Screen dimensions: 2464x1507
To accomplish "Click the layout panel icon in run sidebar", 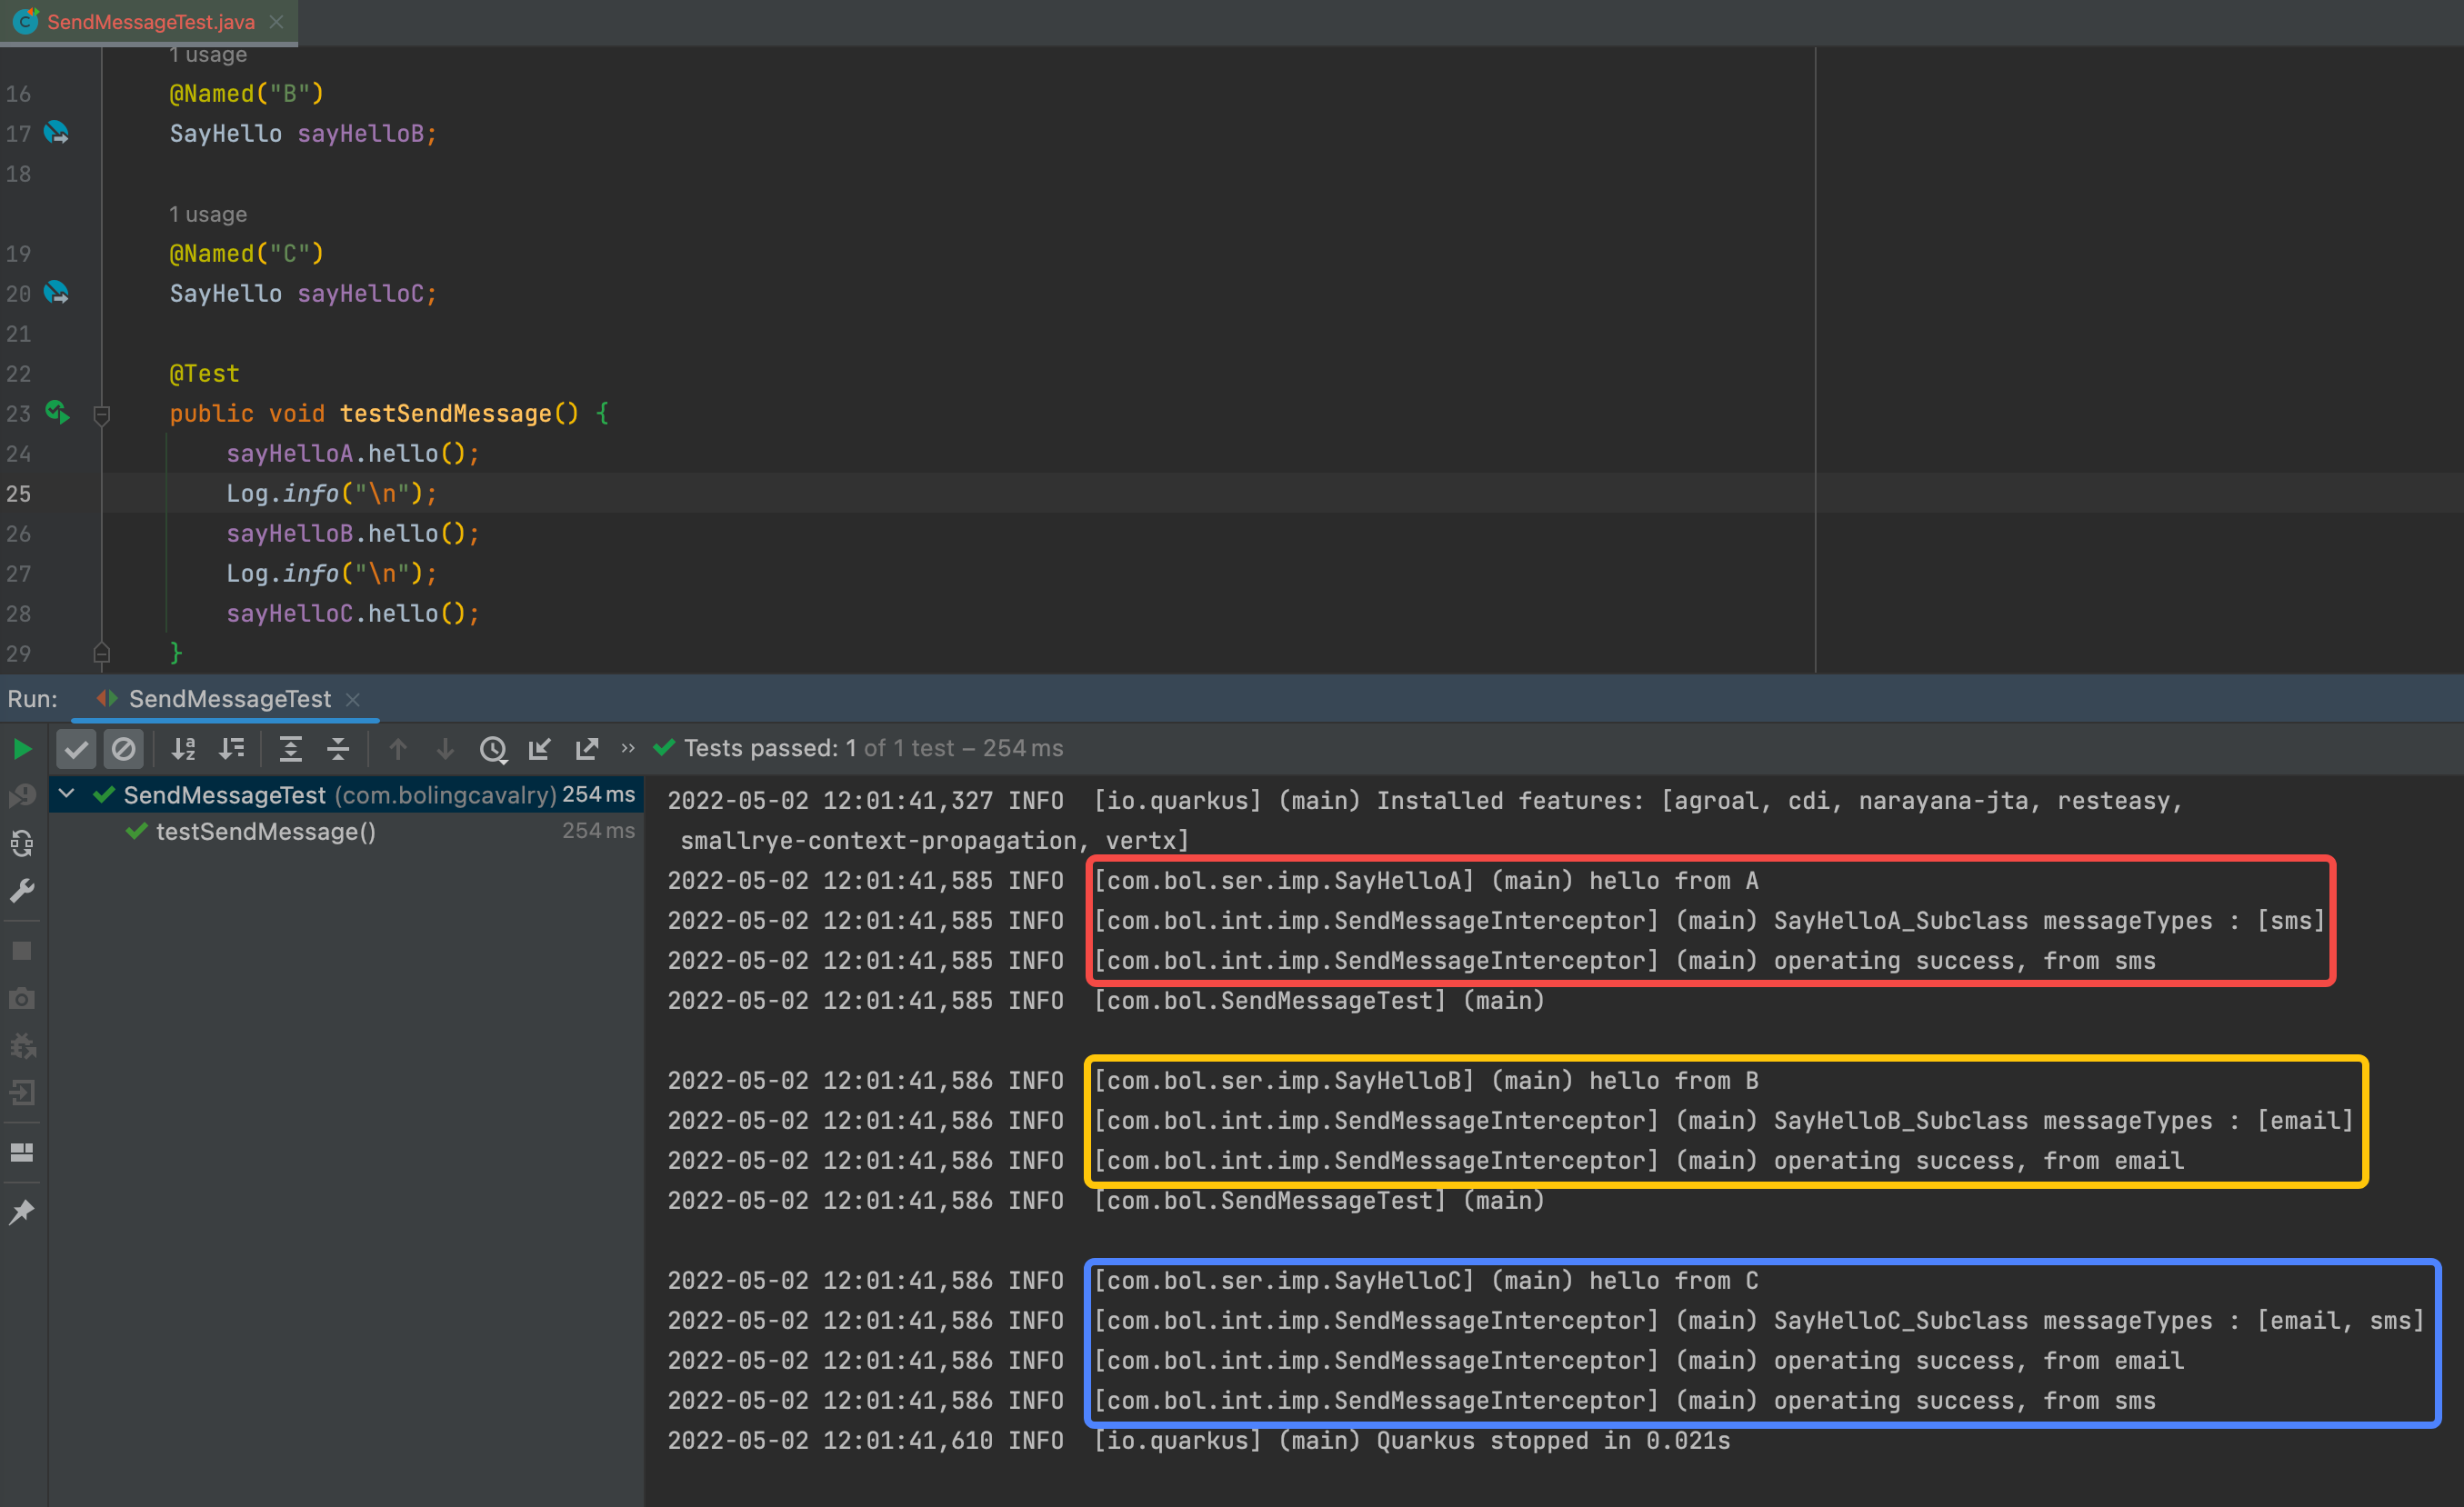I will pos(22,1152).
